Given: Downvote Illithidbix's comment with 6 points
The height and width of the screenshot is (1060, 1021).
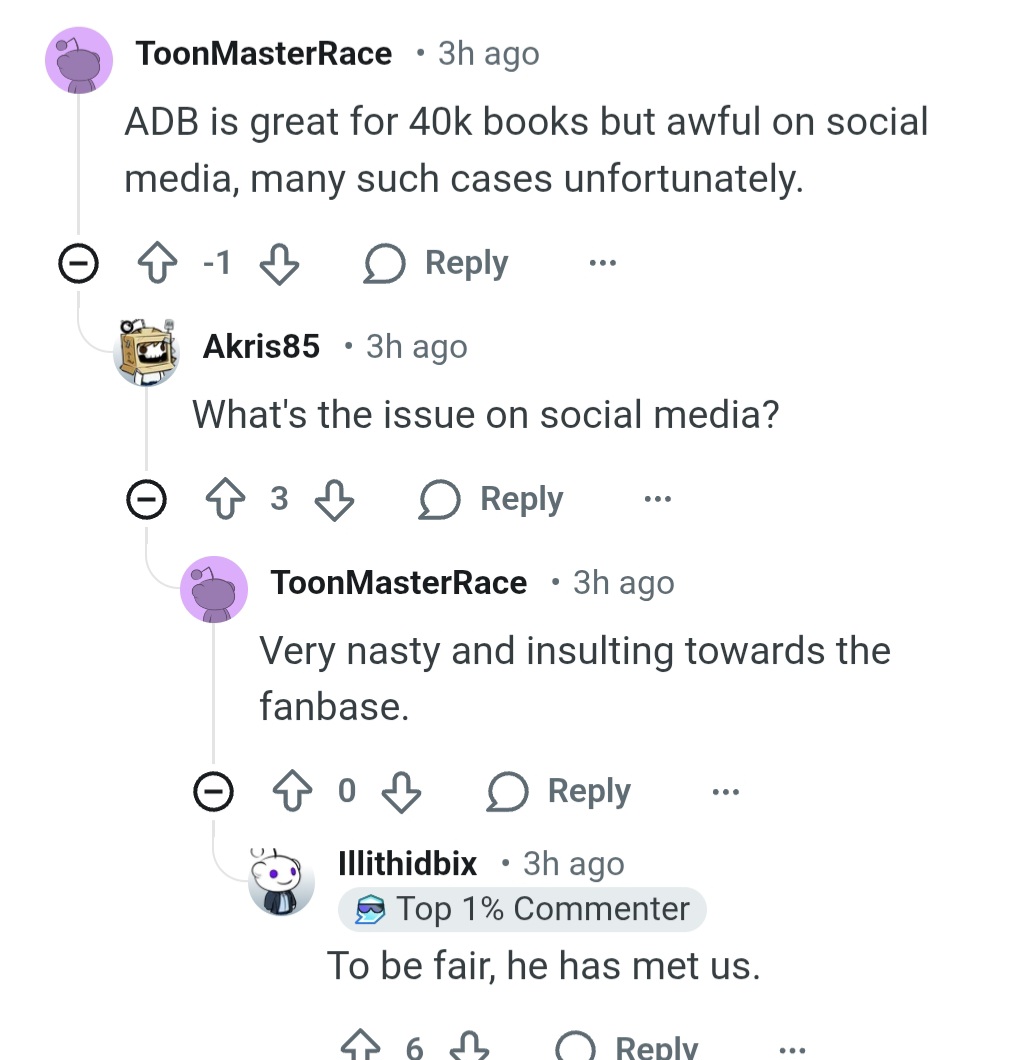Looking at the screenshot, I should pos(468,1047).
